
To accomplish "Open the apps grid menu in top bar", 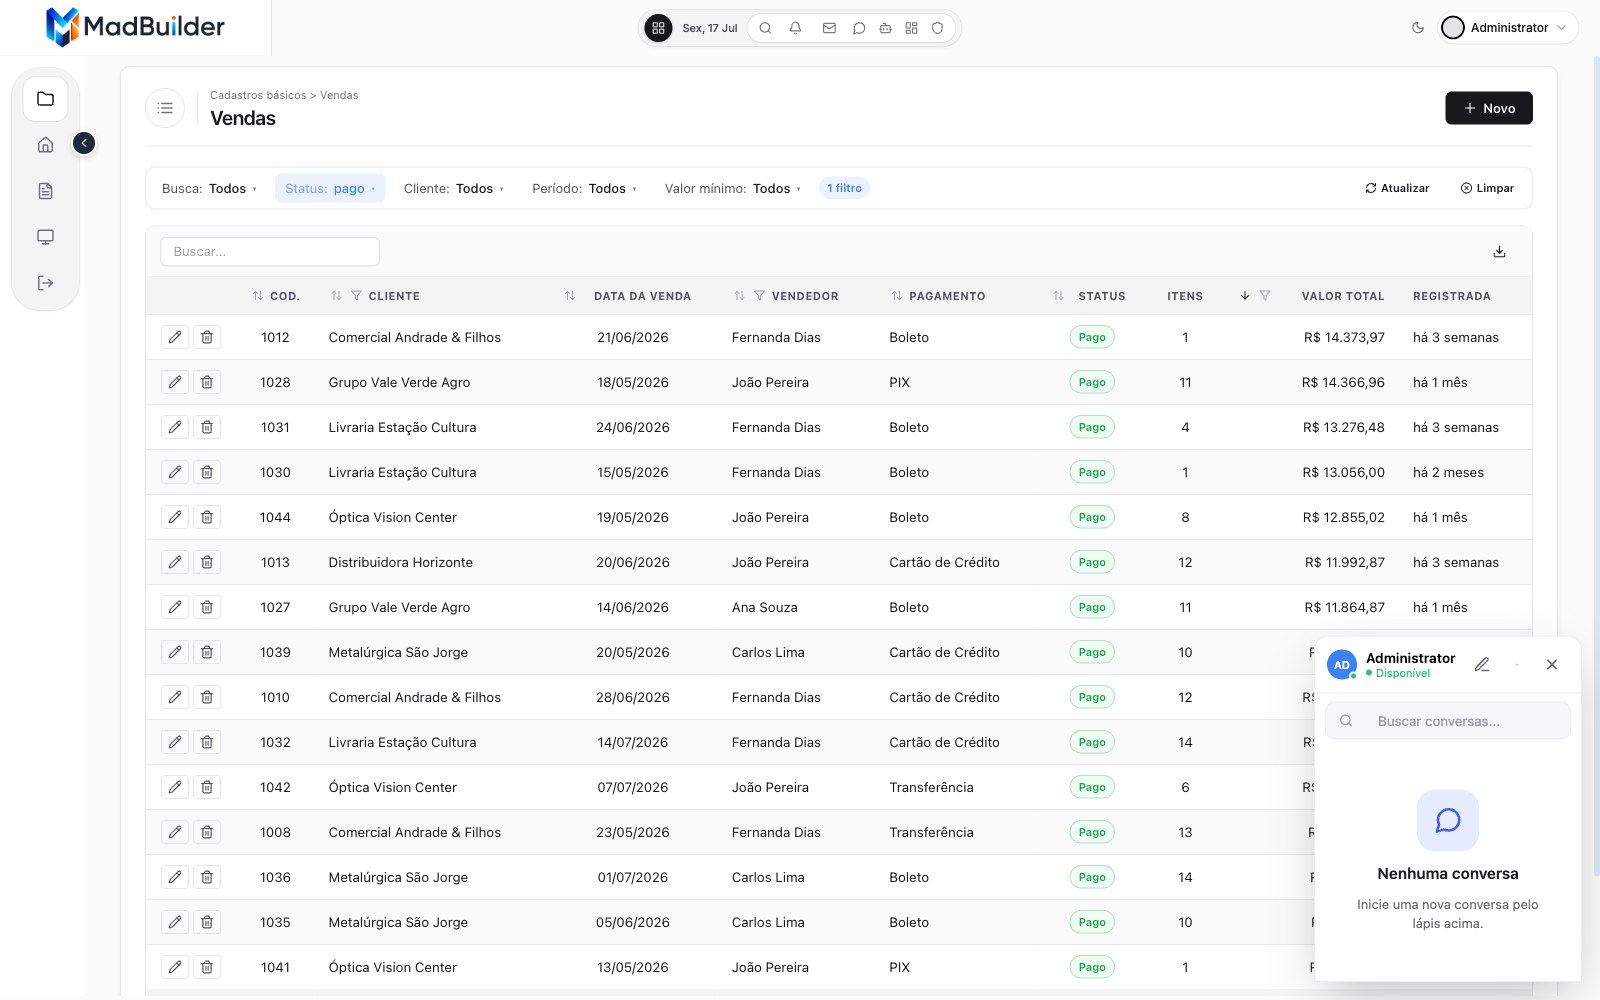I will pos(658,28).
